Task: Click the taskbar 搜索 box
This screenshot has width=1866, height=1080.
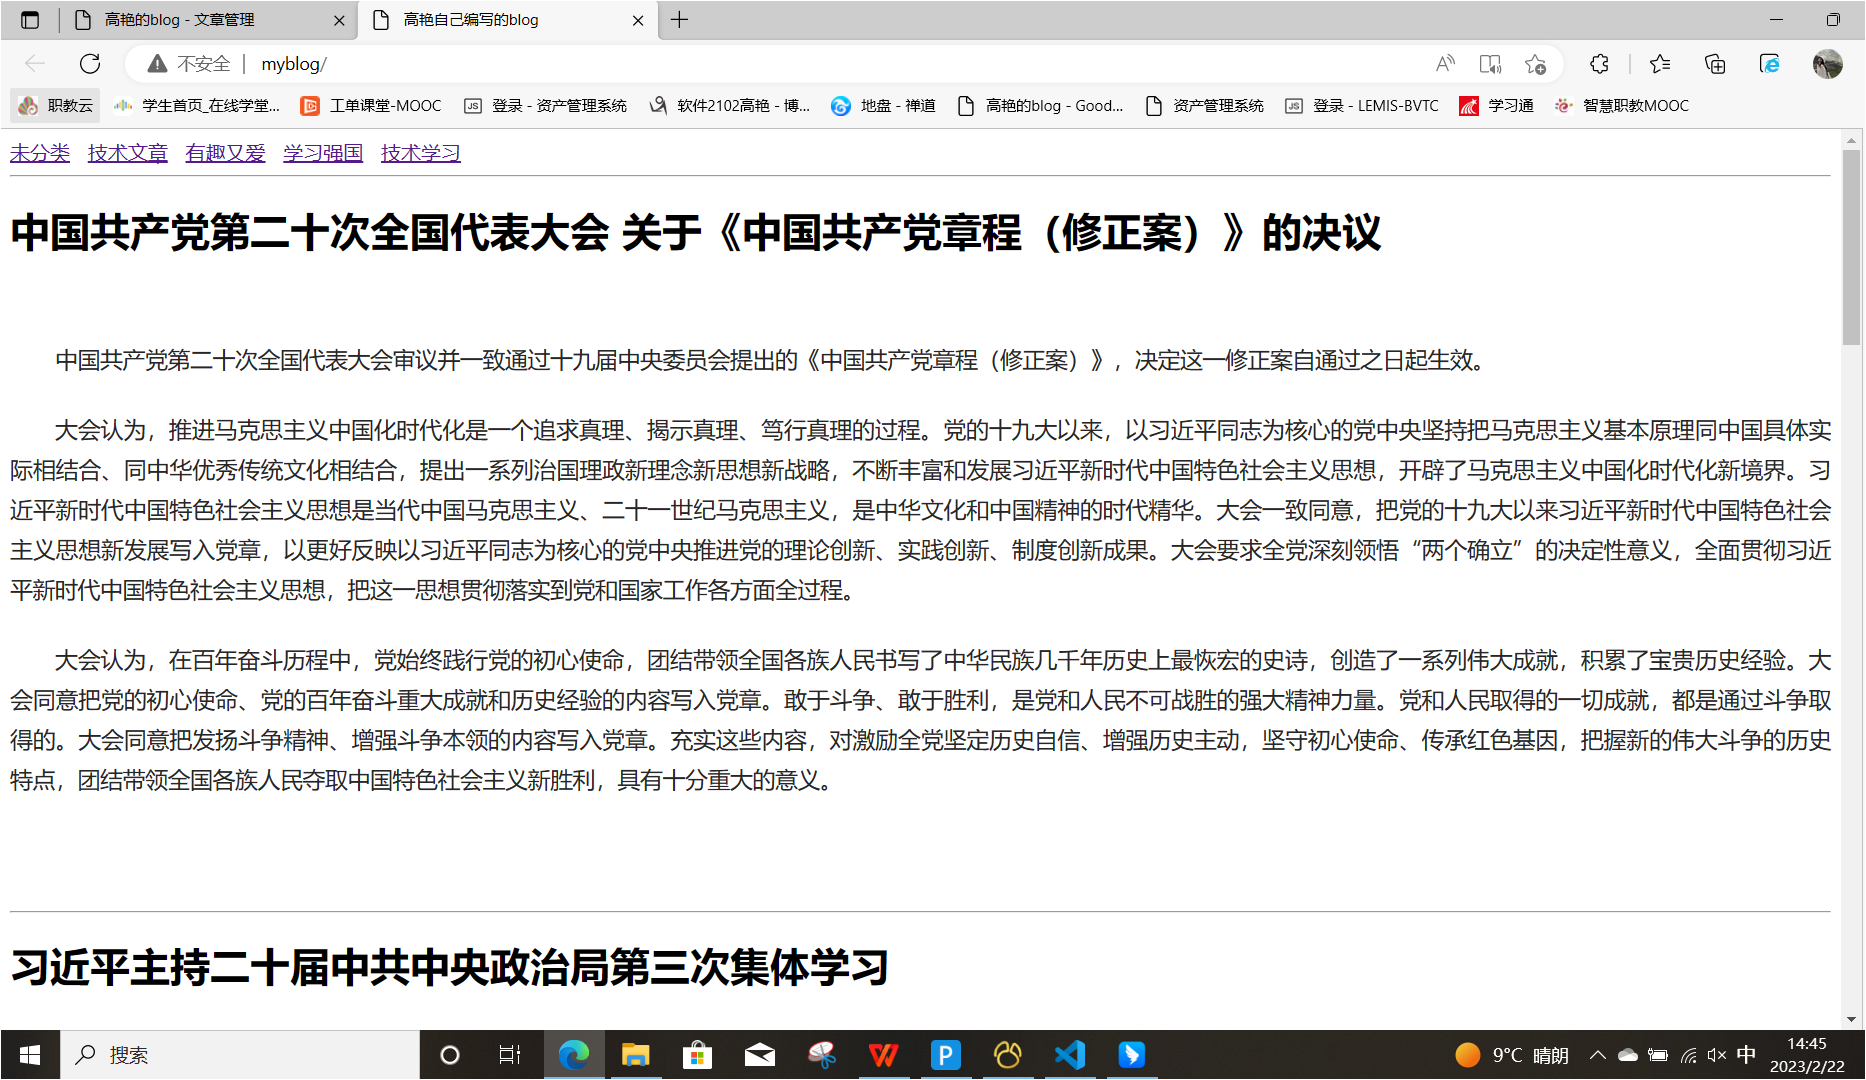Action: (x=240, y=1055)
